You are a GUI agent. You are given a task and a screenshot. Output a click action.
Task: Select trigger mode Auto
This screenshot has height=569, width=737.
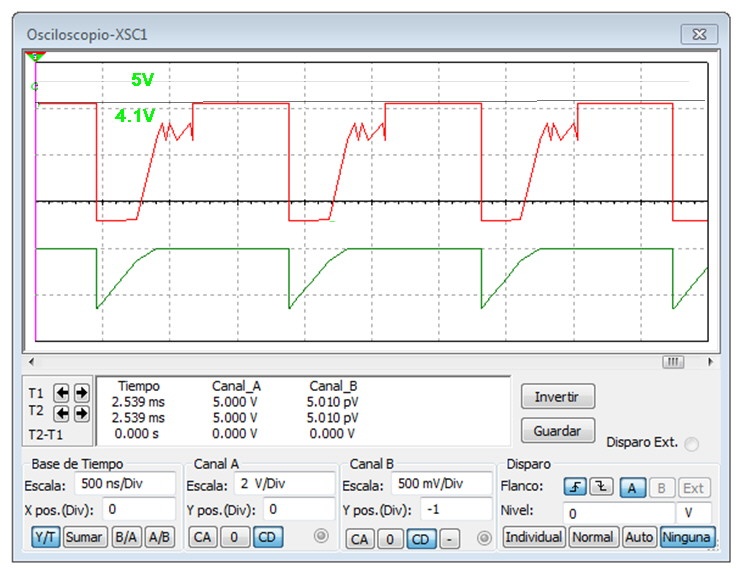tap(638, 537)
